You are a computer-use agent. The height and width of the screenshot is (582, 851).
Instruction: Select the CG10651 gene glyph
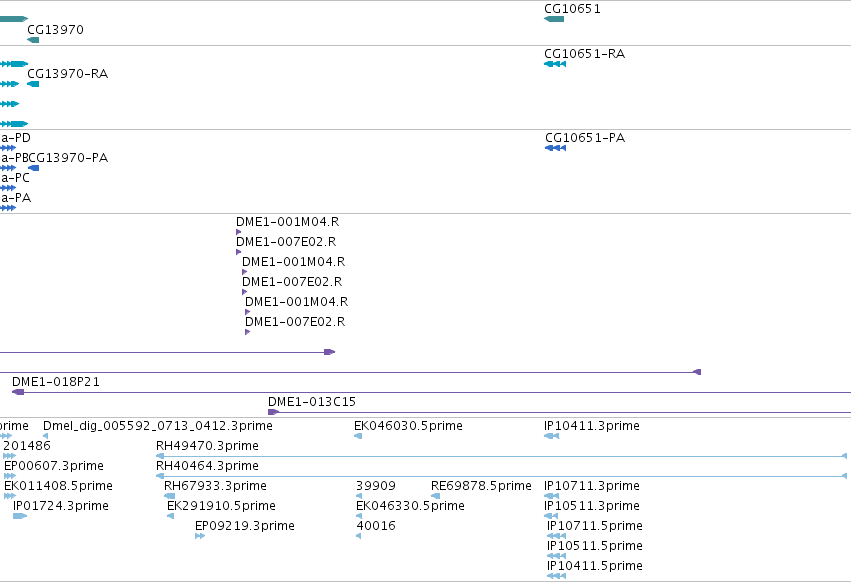[x=554, y=19]
